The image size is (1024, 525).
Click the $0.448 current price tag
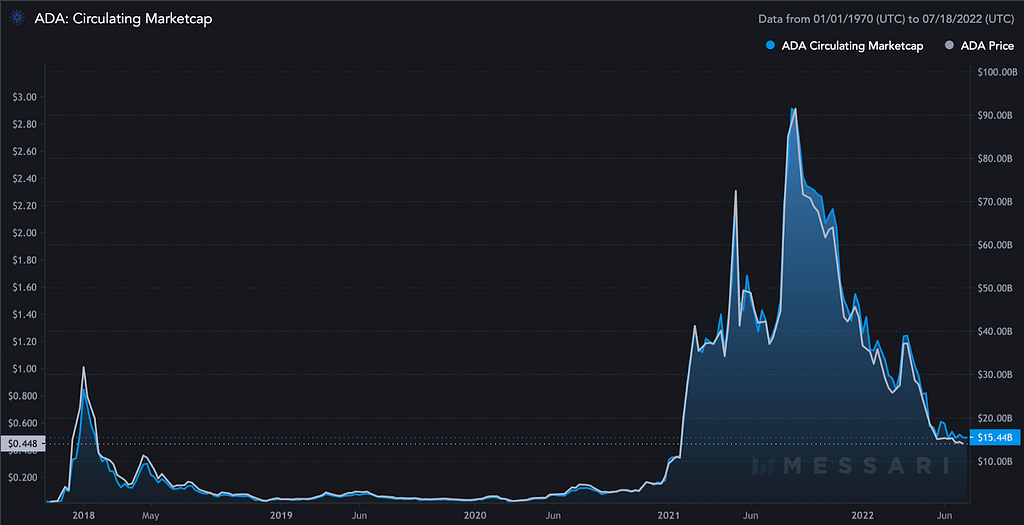pyautogui.click(x=22, y=444)
